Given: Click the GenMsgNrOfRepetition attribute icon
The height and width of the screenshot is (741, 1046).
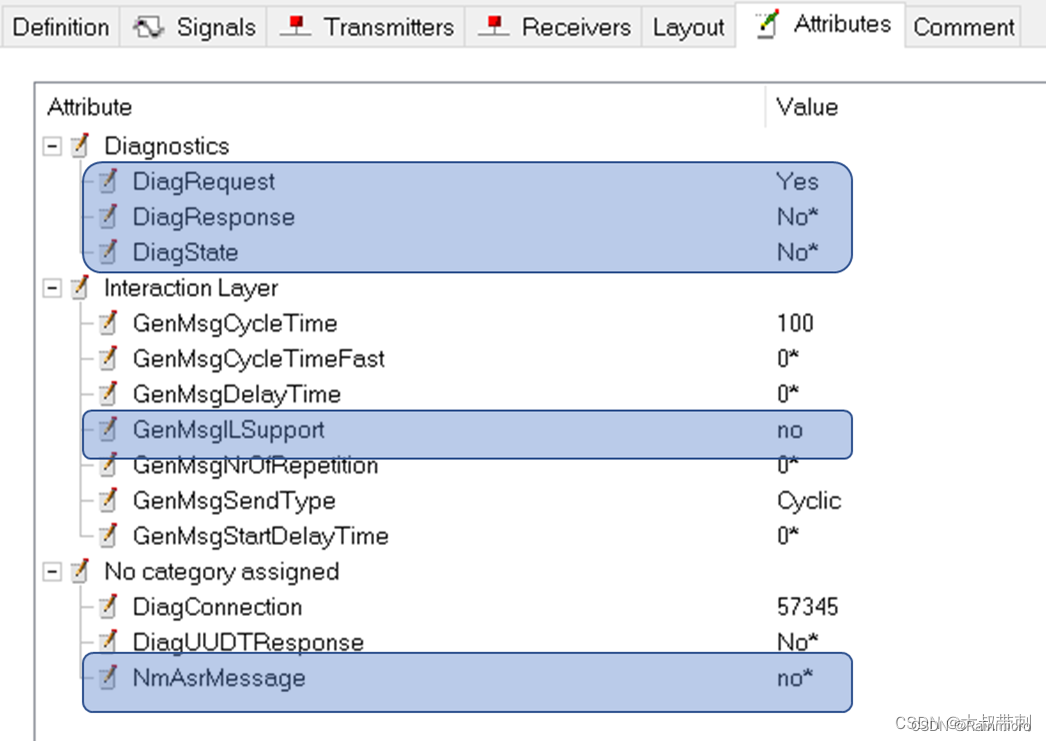Looking at the screenshot, I should 108,464.
